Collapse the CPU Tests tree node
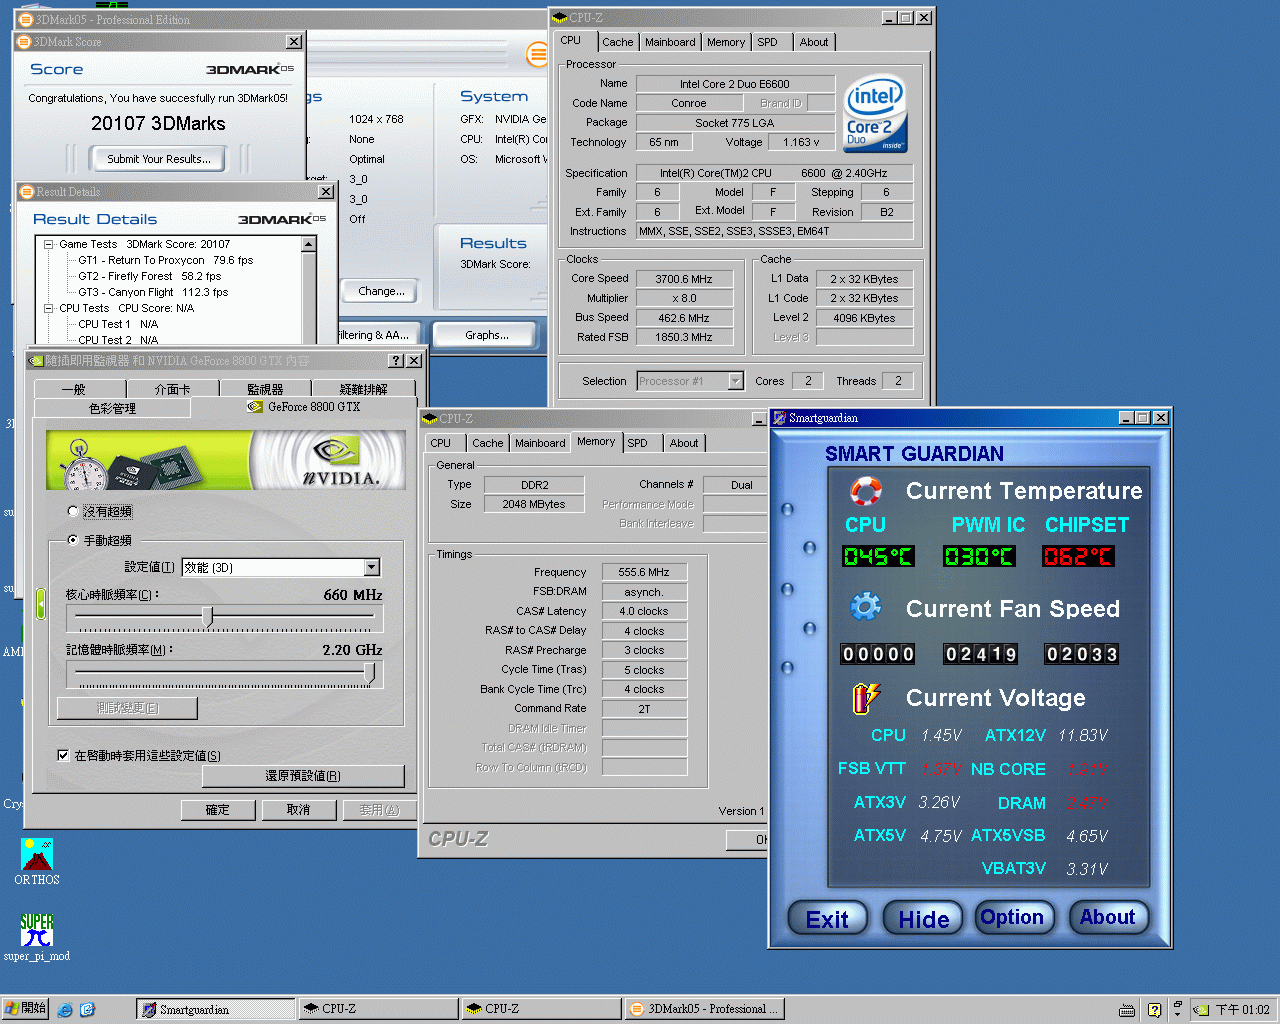 coord(48,308)
